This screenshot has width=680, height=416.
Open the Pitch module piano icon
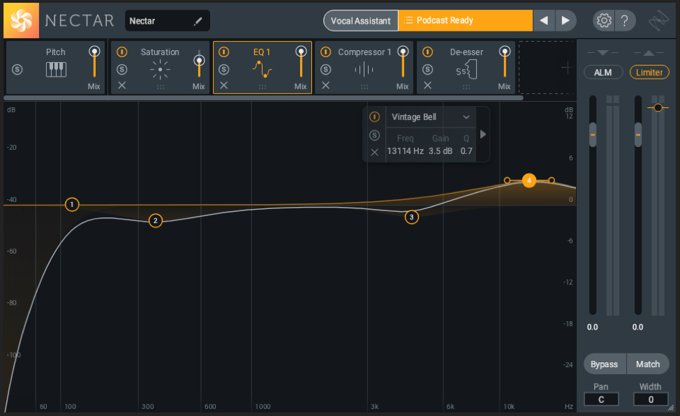(56, 69)
